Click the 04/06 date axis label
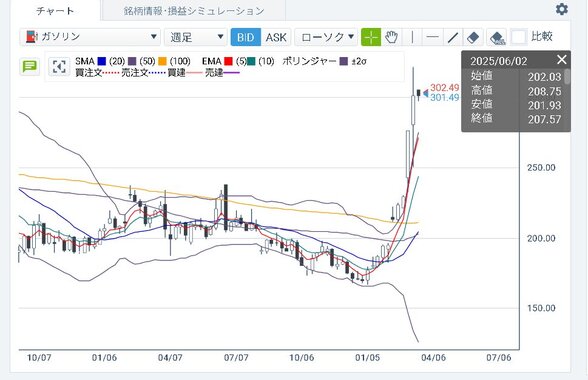Image resolution: width=588 pixels, height=380 pixels. click(x=434, y=358)
